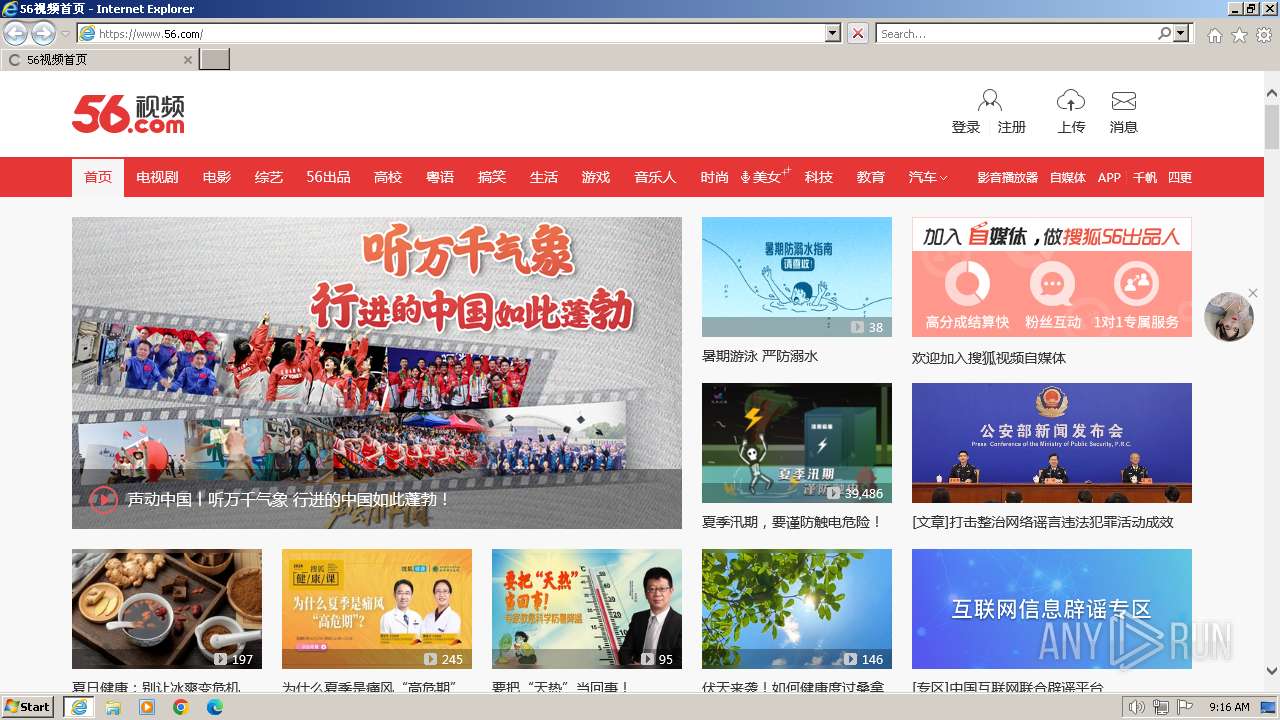The image size is (1280, 720).
Task: Expand the 汽车 menu
Action: [x=928, y=177]
